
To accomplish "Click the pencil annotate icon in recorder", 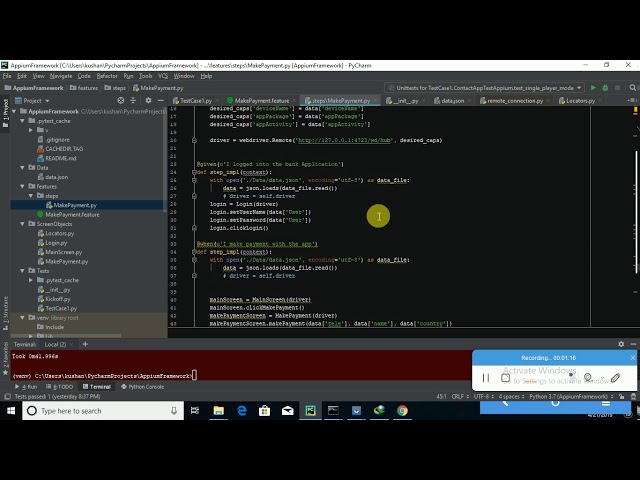I will [x=616, y=378].
